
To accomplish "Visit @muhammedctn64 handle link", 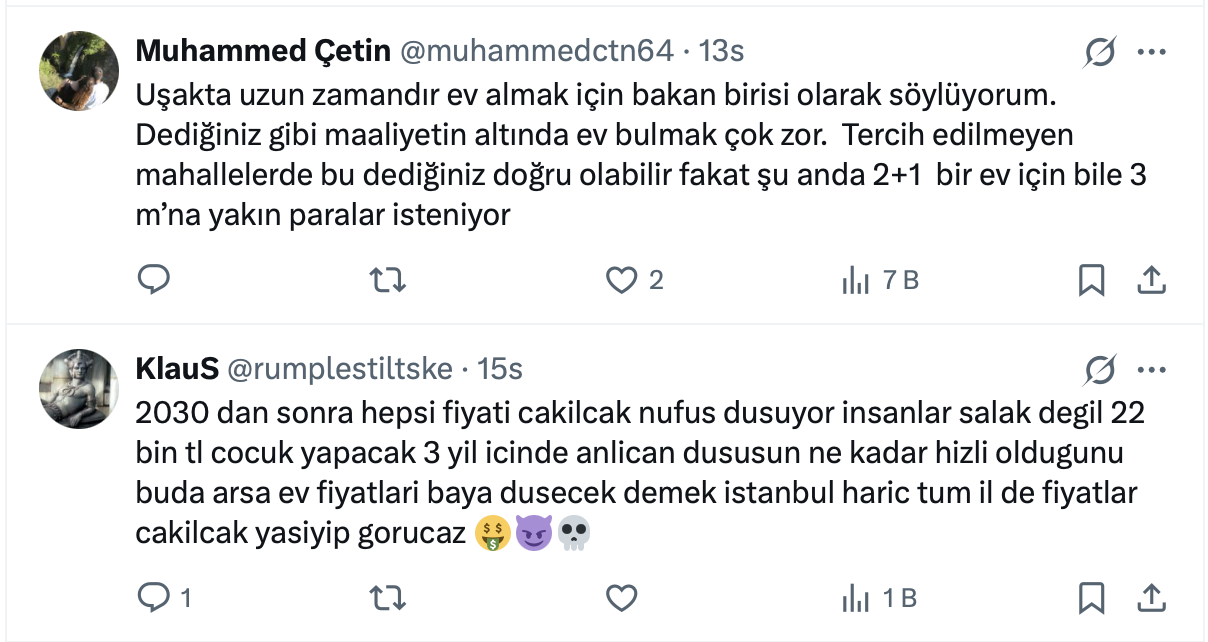I will (x=536, y=50).
